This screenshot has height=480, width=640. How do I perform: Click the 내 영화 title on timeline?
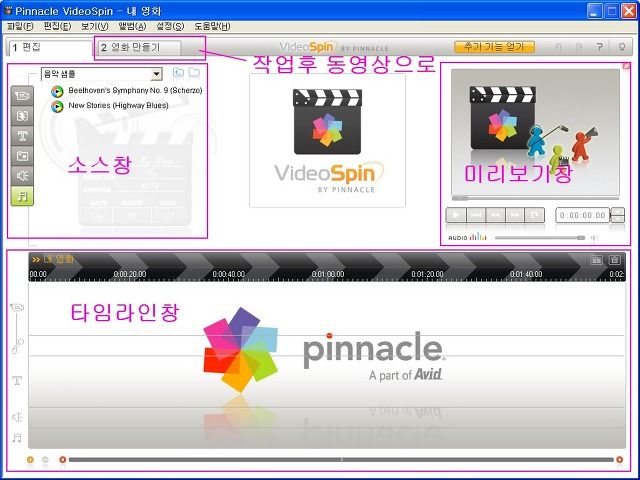pos(58,259)
